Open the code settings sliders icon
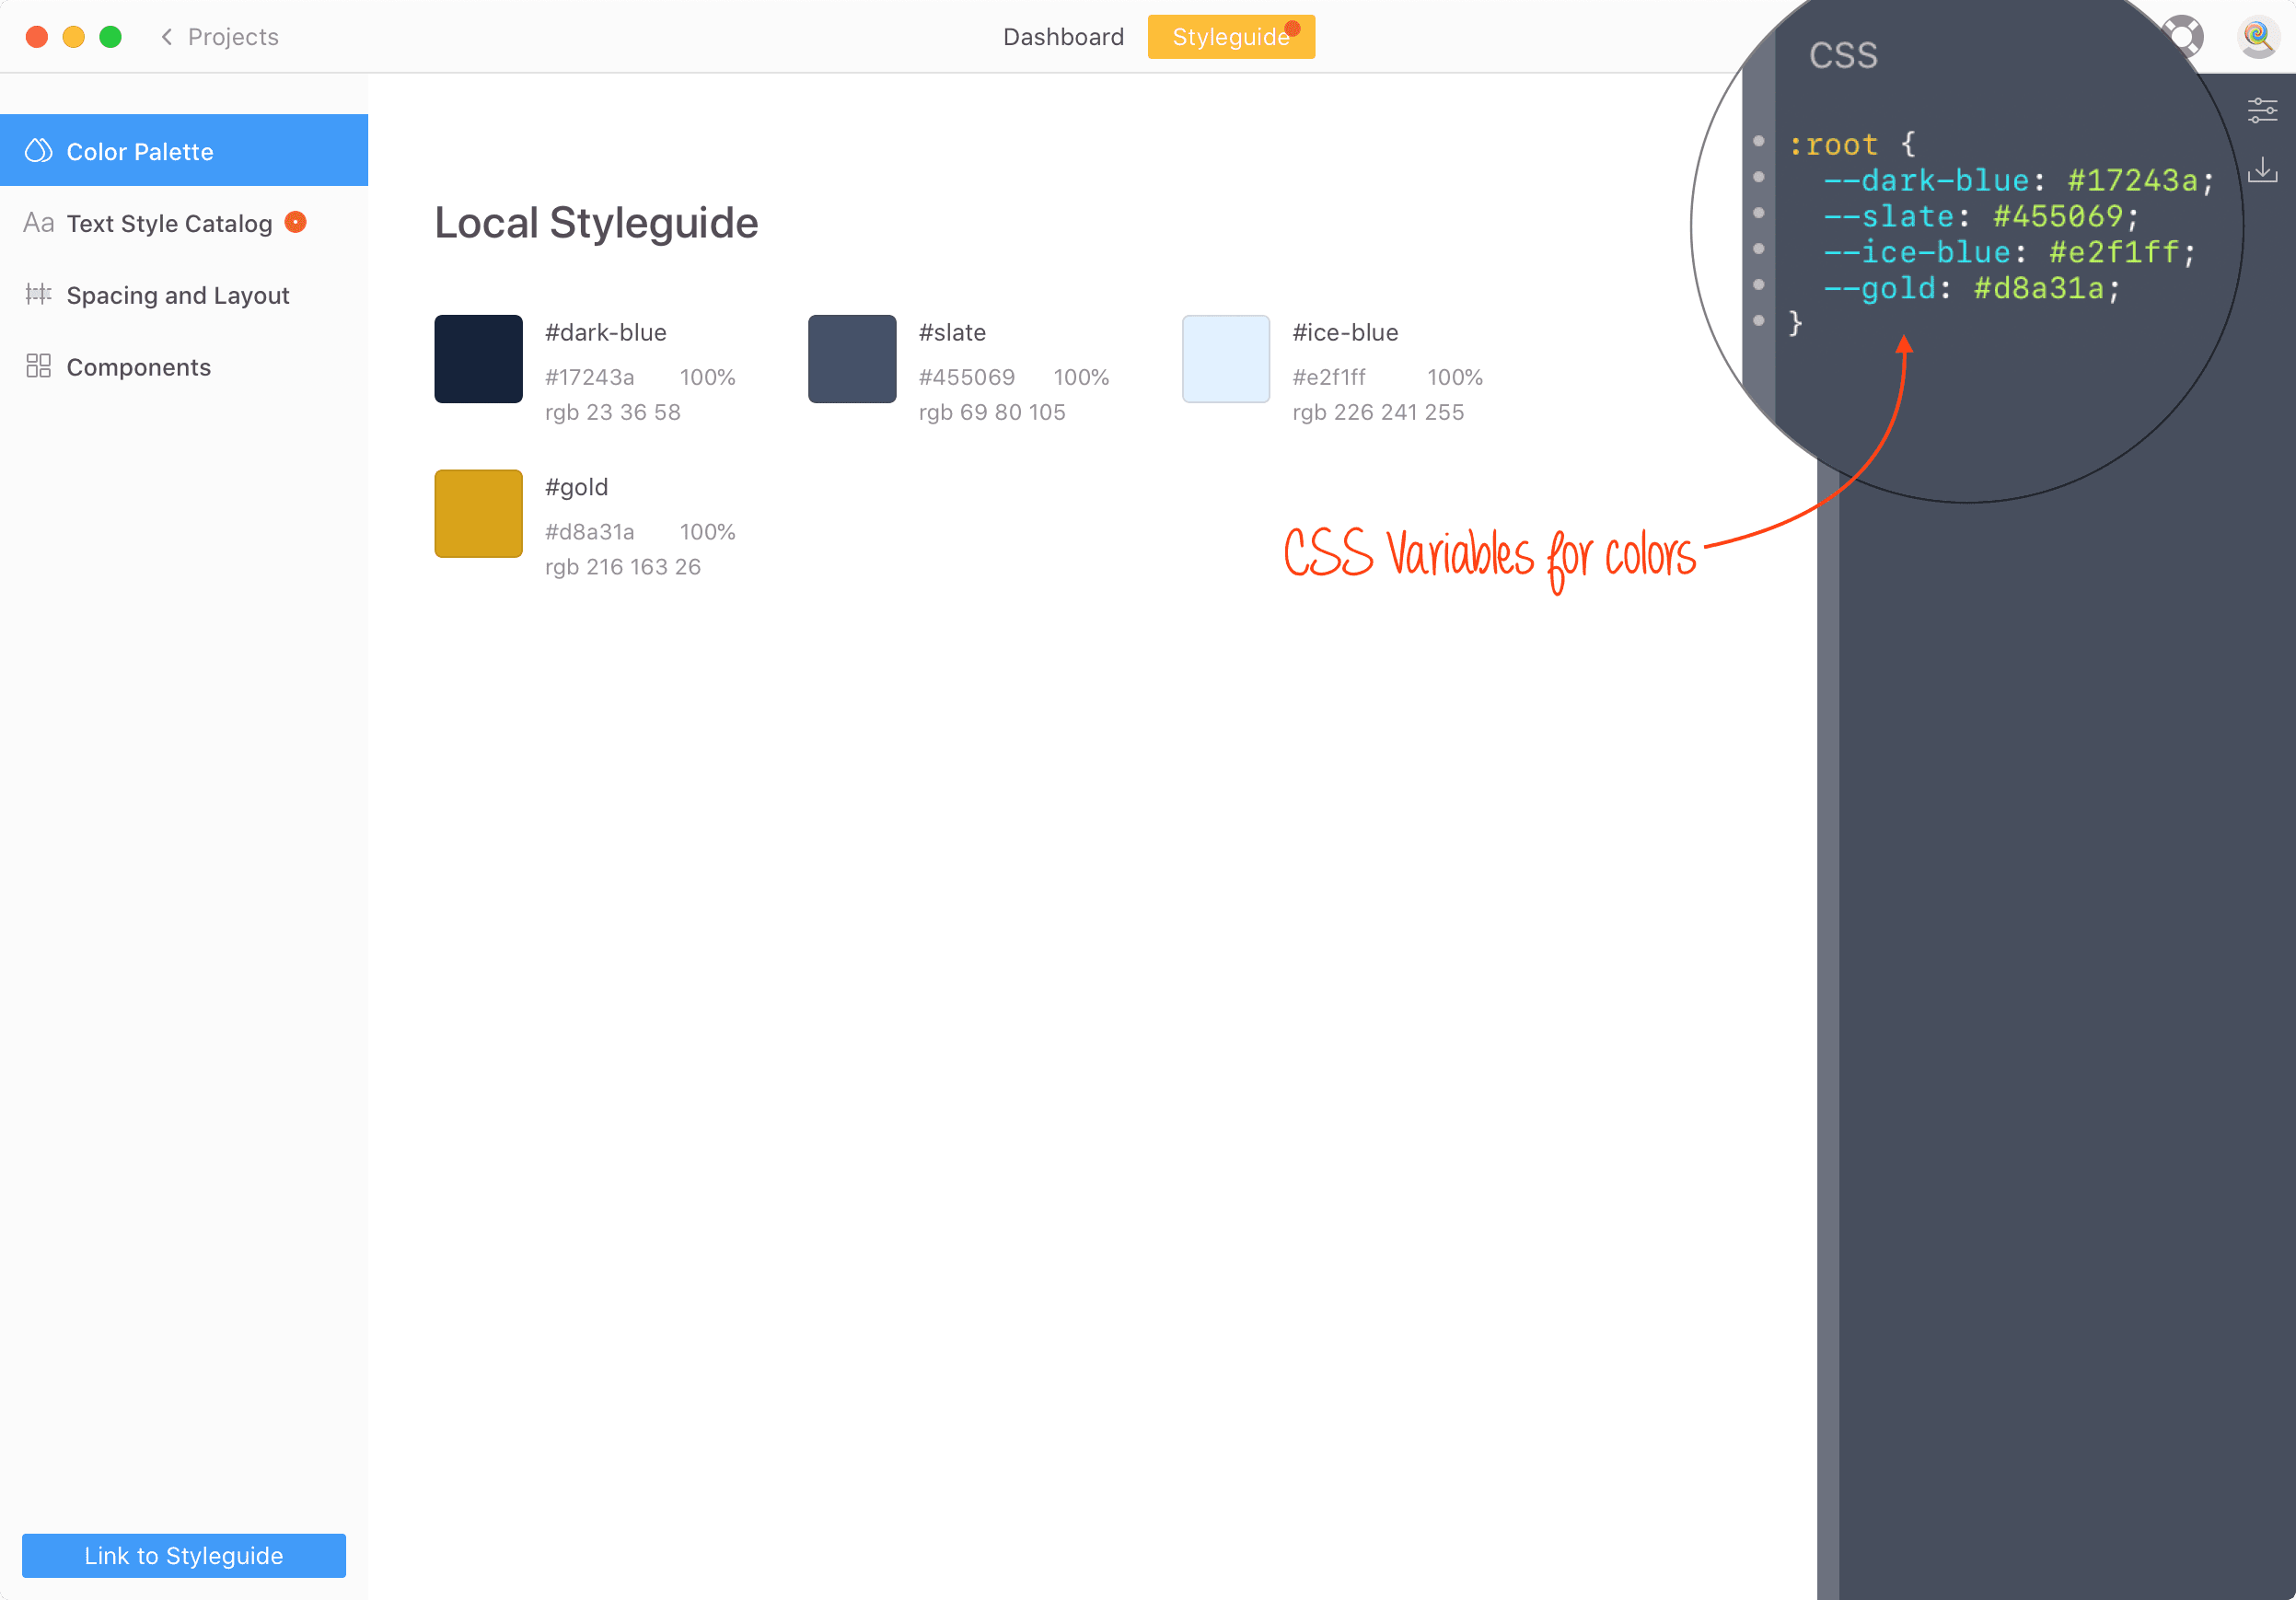 (x=2262, y=110)
